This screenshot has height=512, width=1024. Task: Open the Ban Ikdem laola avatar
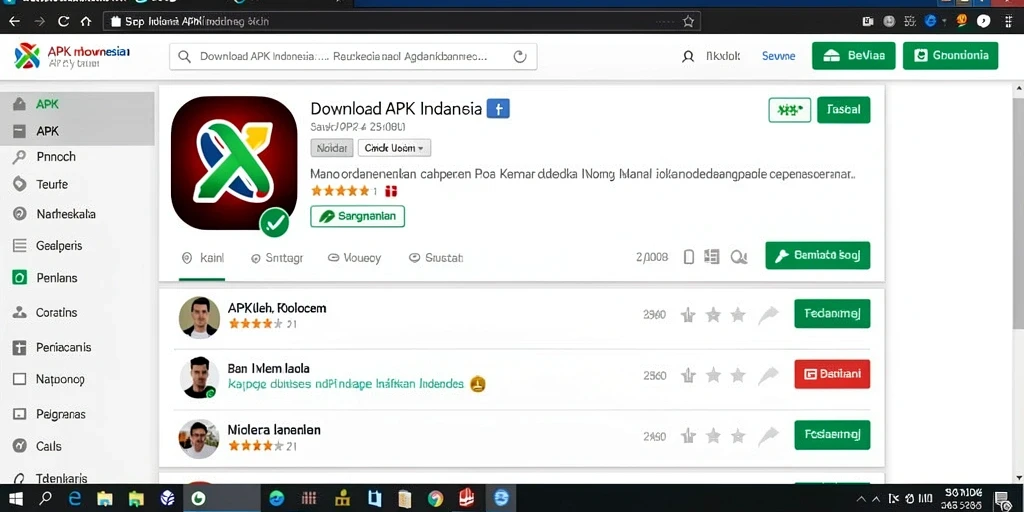(199, 377)
